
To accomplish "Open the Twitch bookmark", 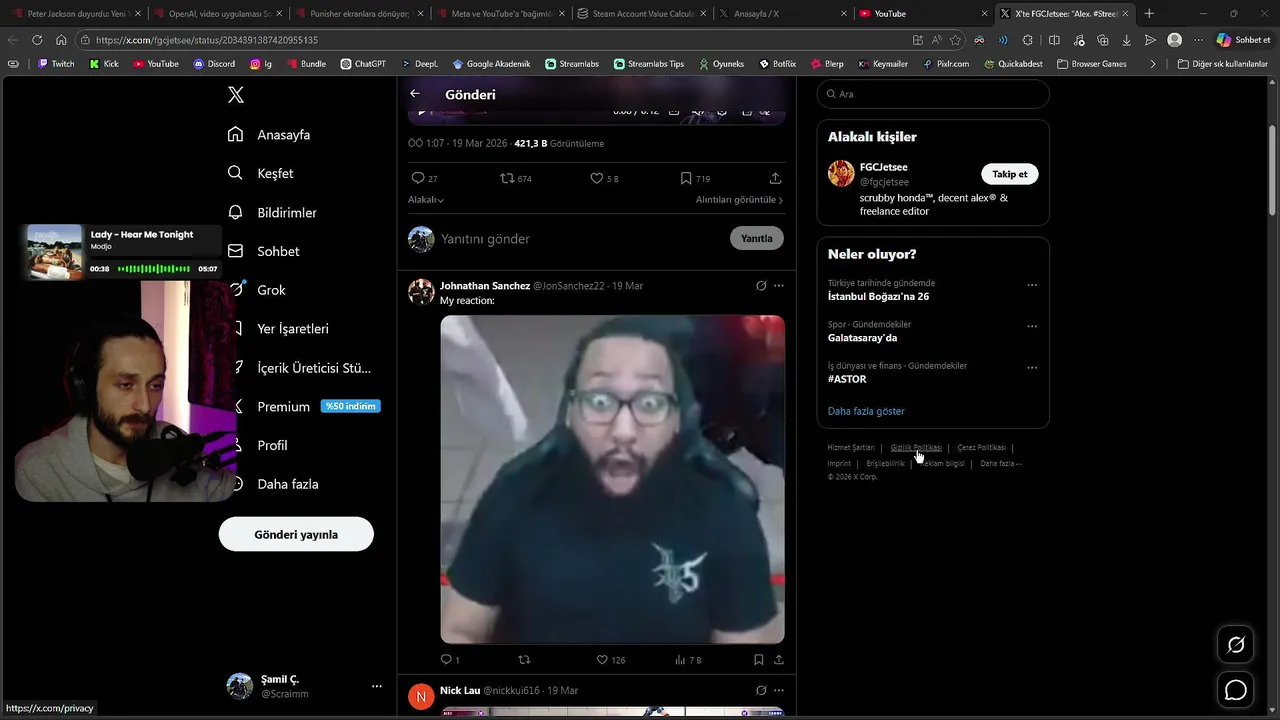I will coord(55,64).
